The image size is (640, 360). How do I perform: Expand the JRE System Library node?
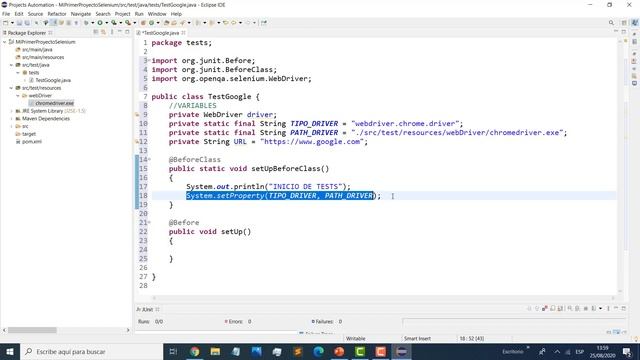[11, 111]
